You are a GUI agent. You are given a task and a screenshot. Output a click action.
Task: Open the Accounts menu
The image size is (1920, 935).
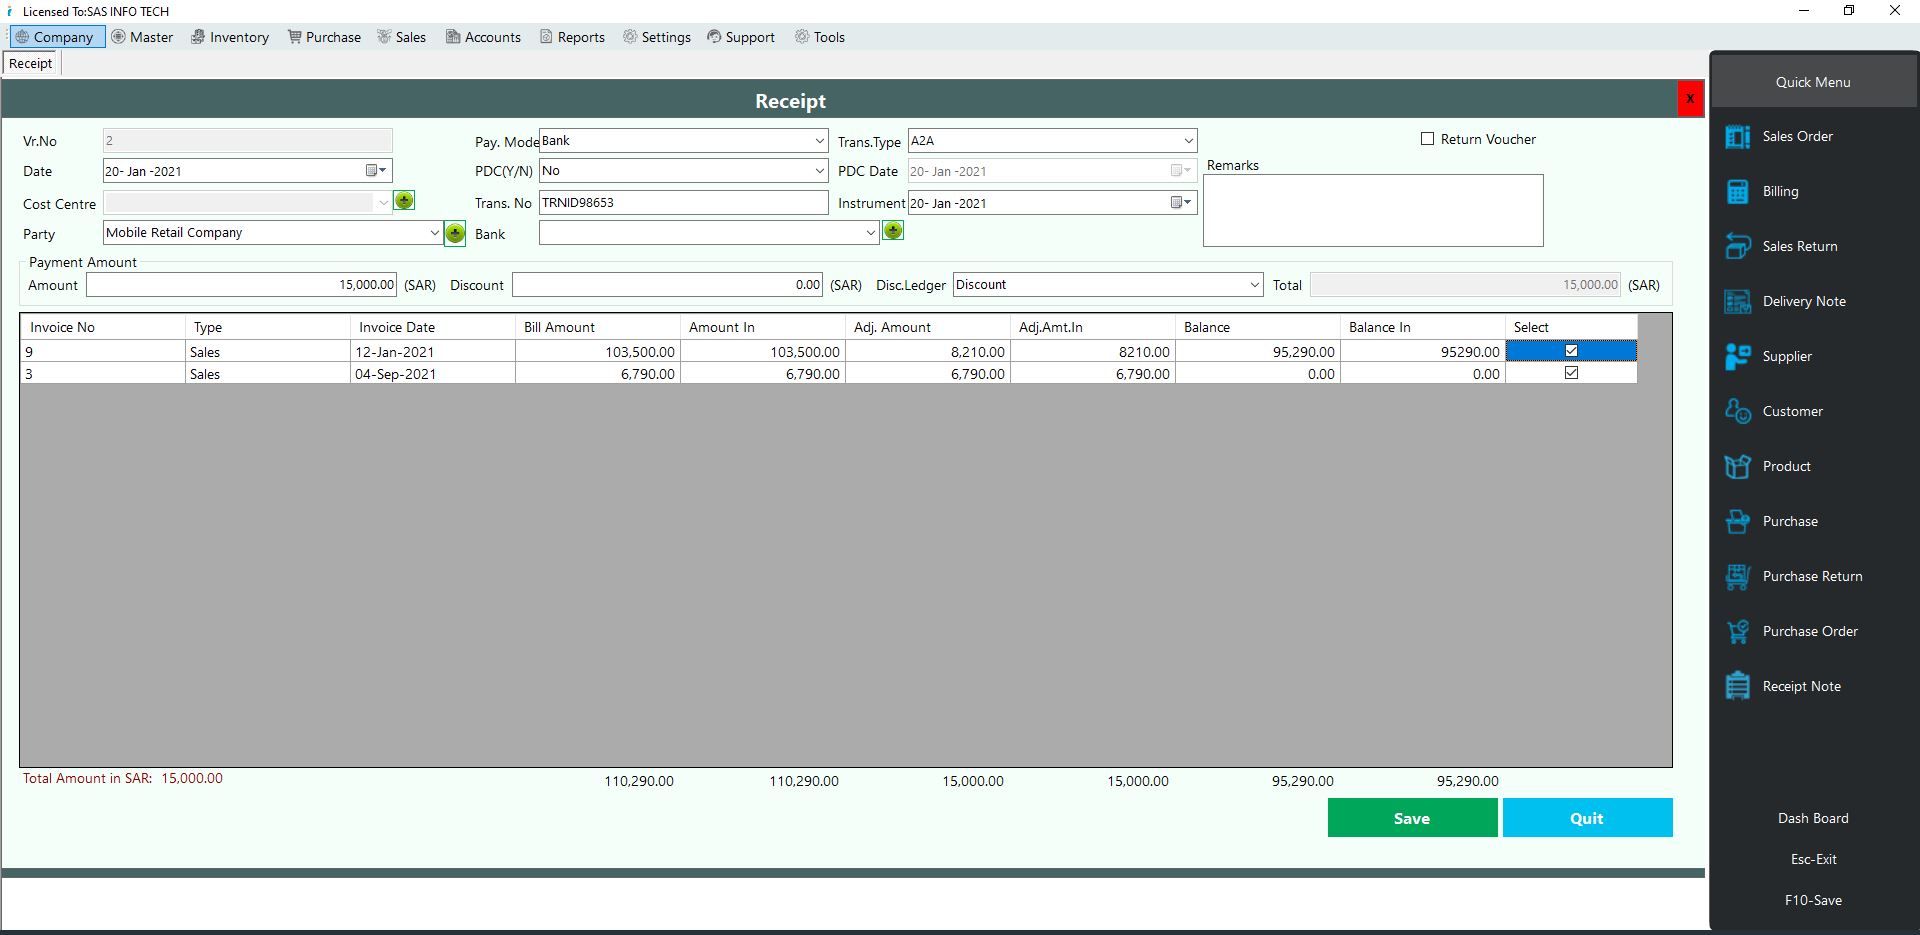pyautogui.click(x=483, y=37)
